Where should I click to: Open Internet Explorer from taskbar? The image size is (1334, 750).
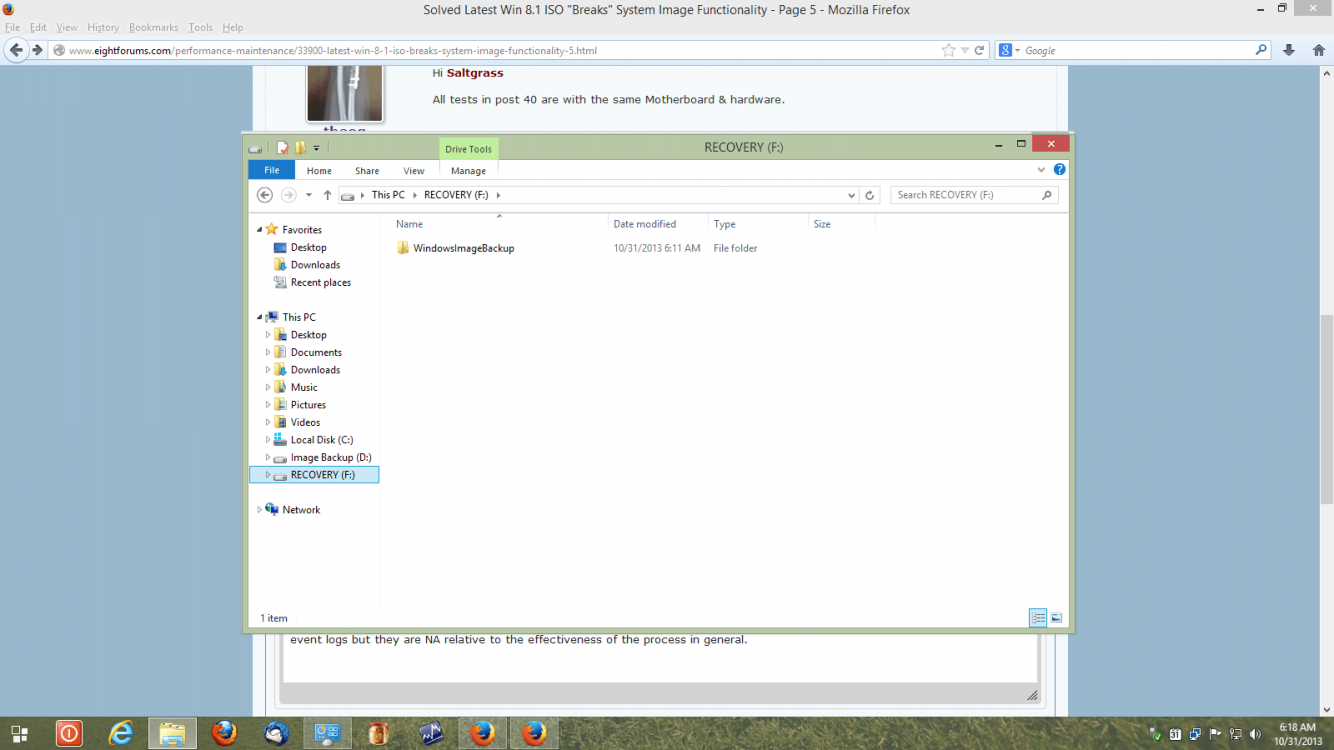pos(121,733)
